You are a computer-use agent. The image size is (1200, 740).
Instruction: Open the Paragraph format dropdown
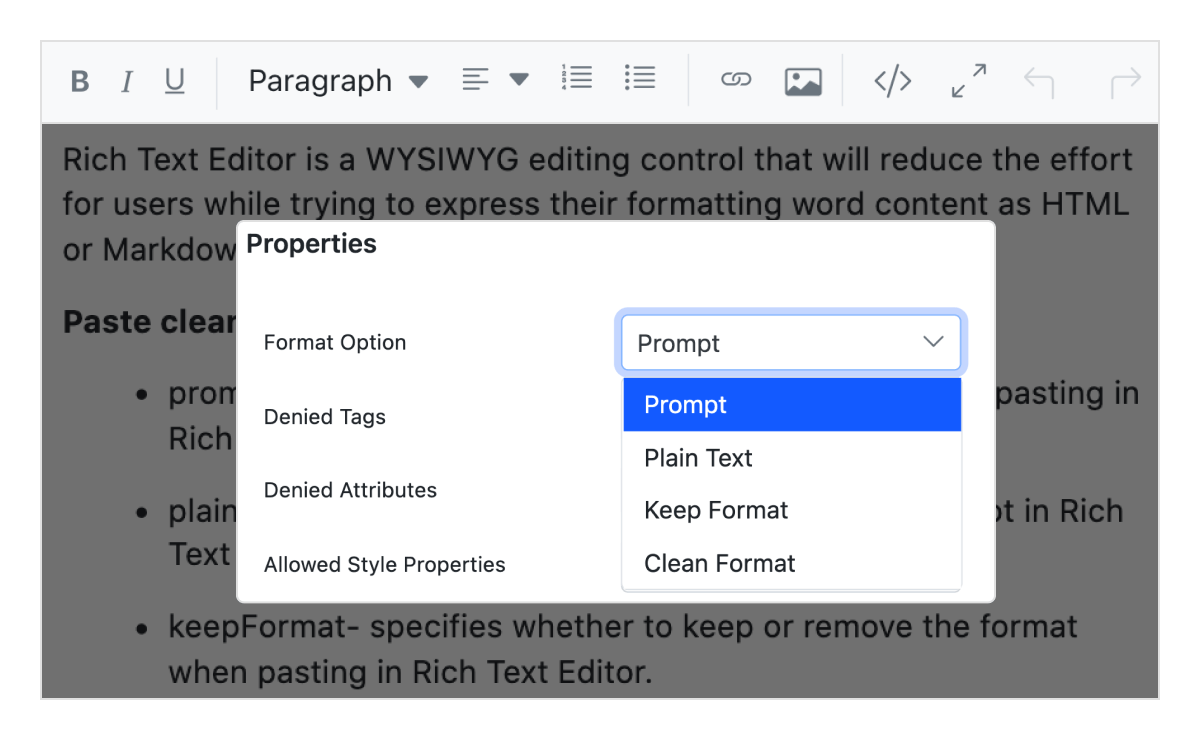[x=338, y=81]
